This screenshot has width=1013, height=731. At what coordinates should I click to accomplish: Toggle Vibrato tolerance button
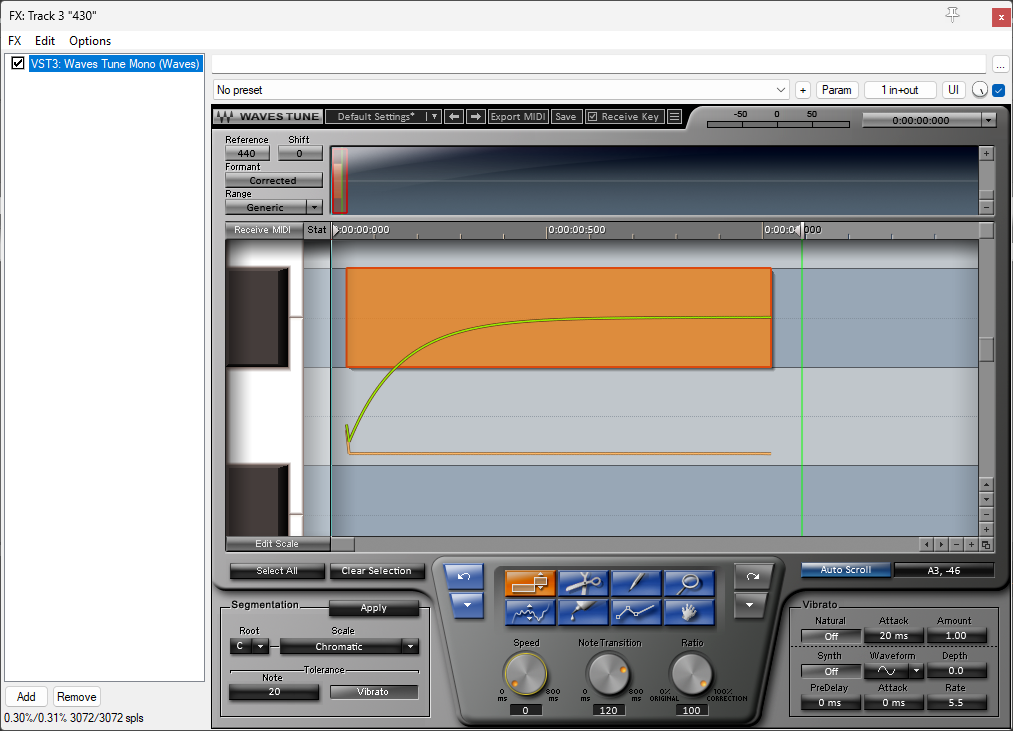(373, 692)
